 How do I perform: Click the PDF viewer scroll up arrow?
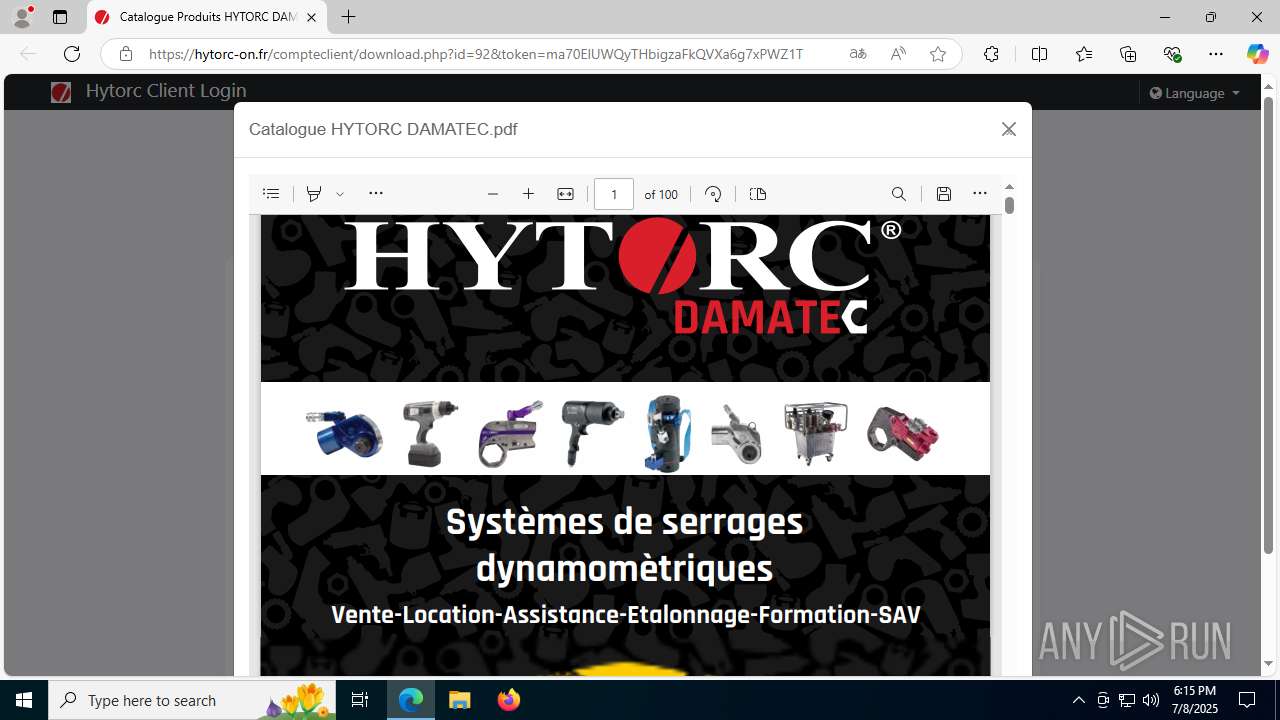(x=1009, y=186)
